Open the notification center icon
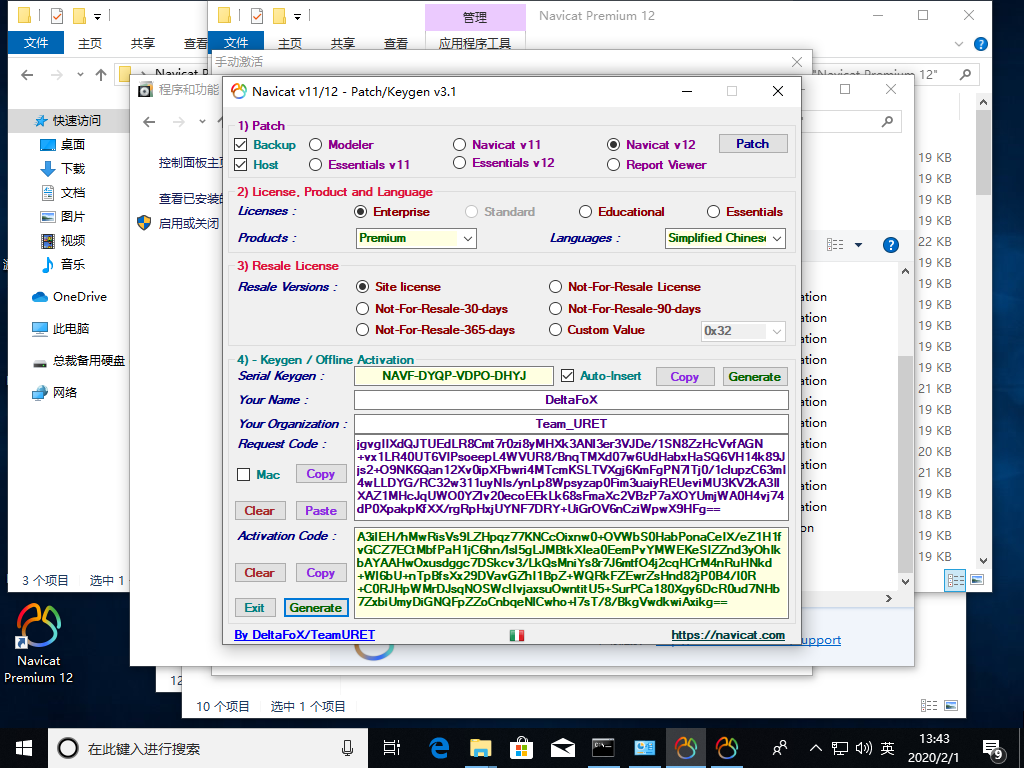This screenshot has height=768, width=1024. click(x=992, y=749)
